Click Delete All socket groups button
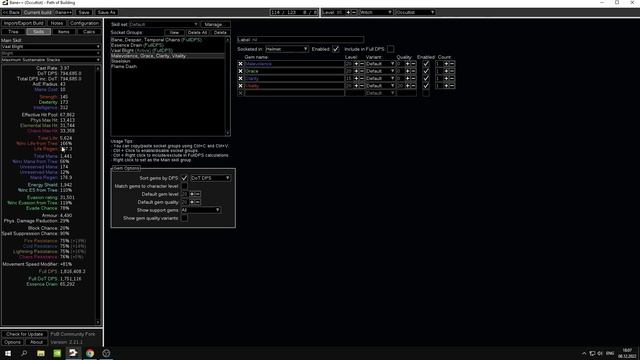This screenshot has height=360, width=640. (x=197, y=32)
